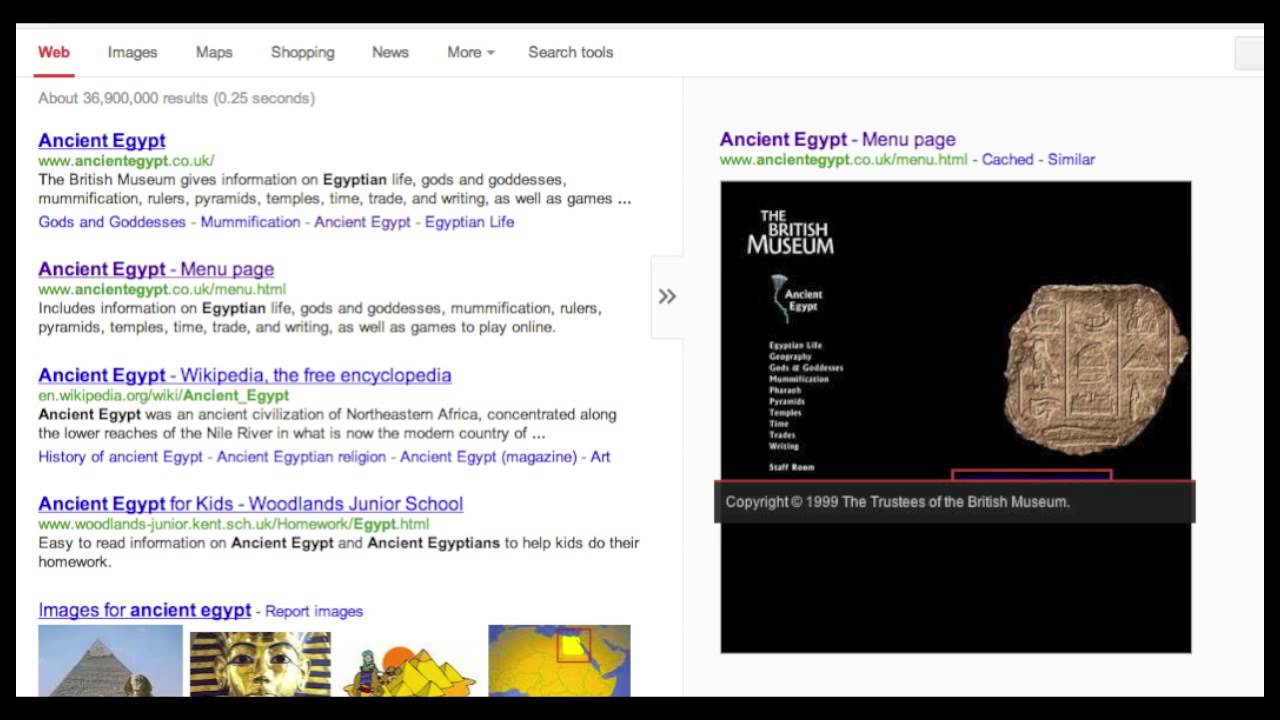Click www.ancientegypt.co.uk/menu.html URL in preview panel

(x=844, y=159)
